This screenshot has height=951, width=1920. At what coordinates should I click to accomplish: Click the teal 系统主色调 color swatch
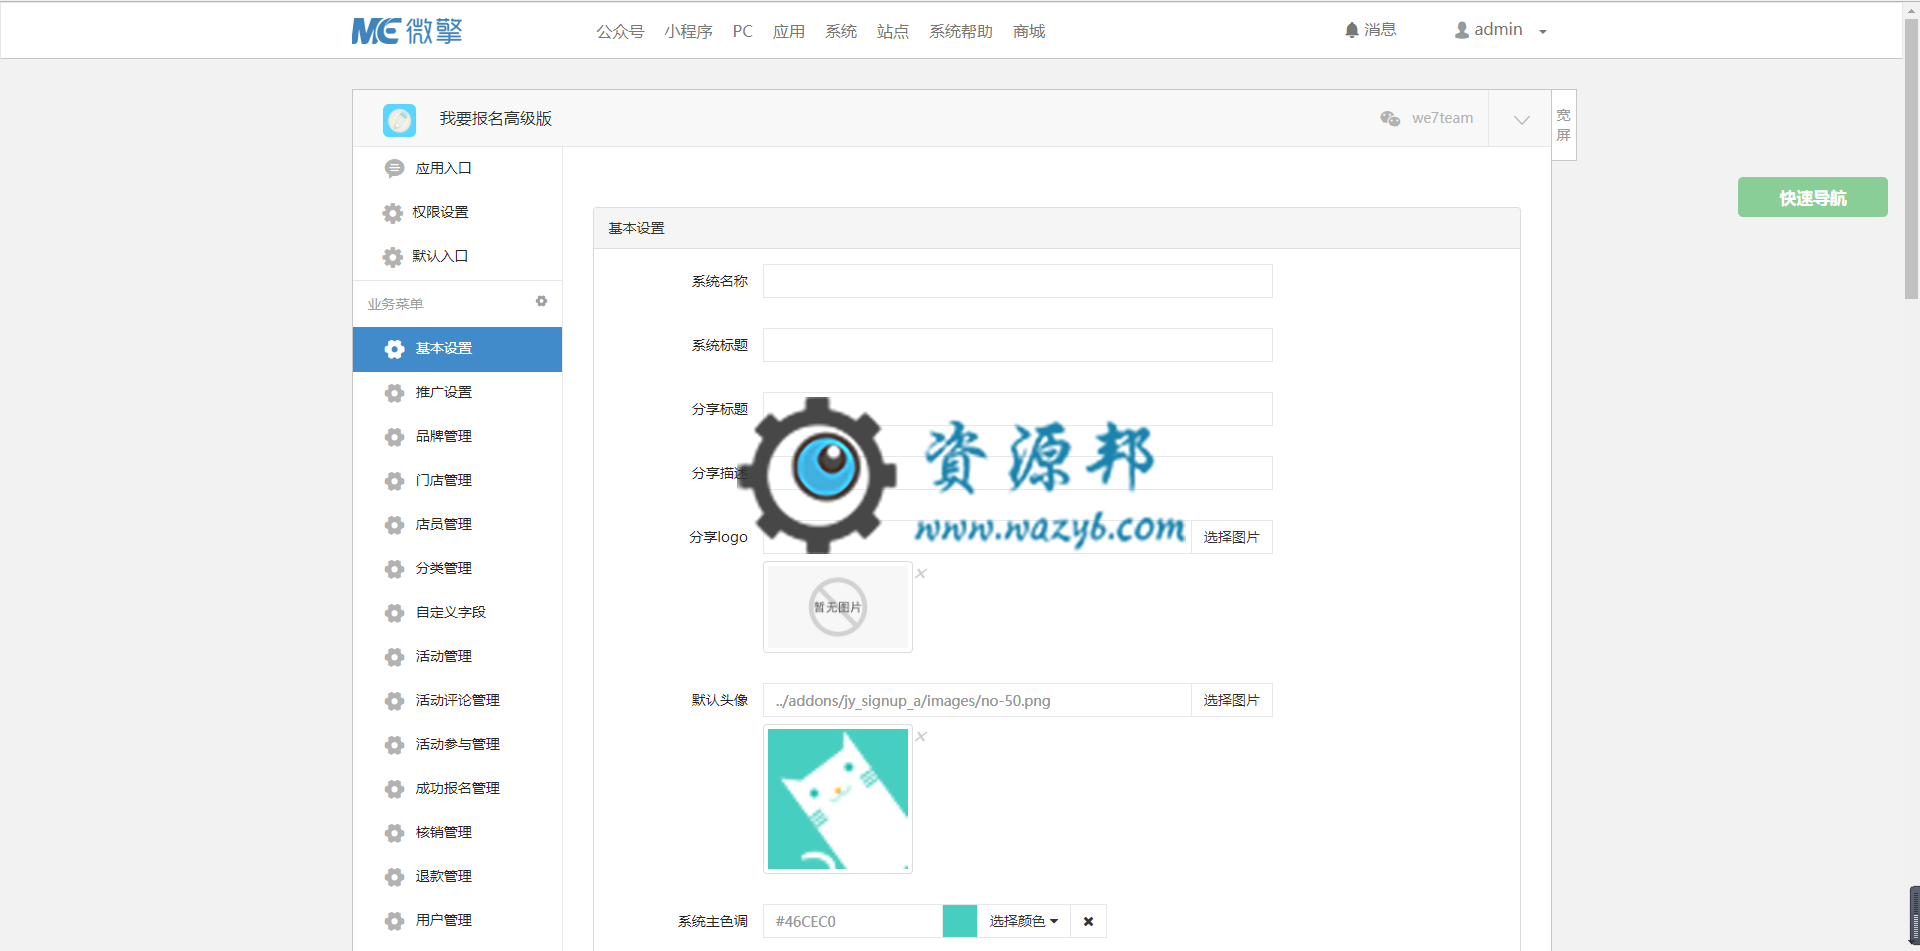[x=960, y=921]
